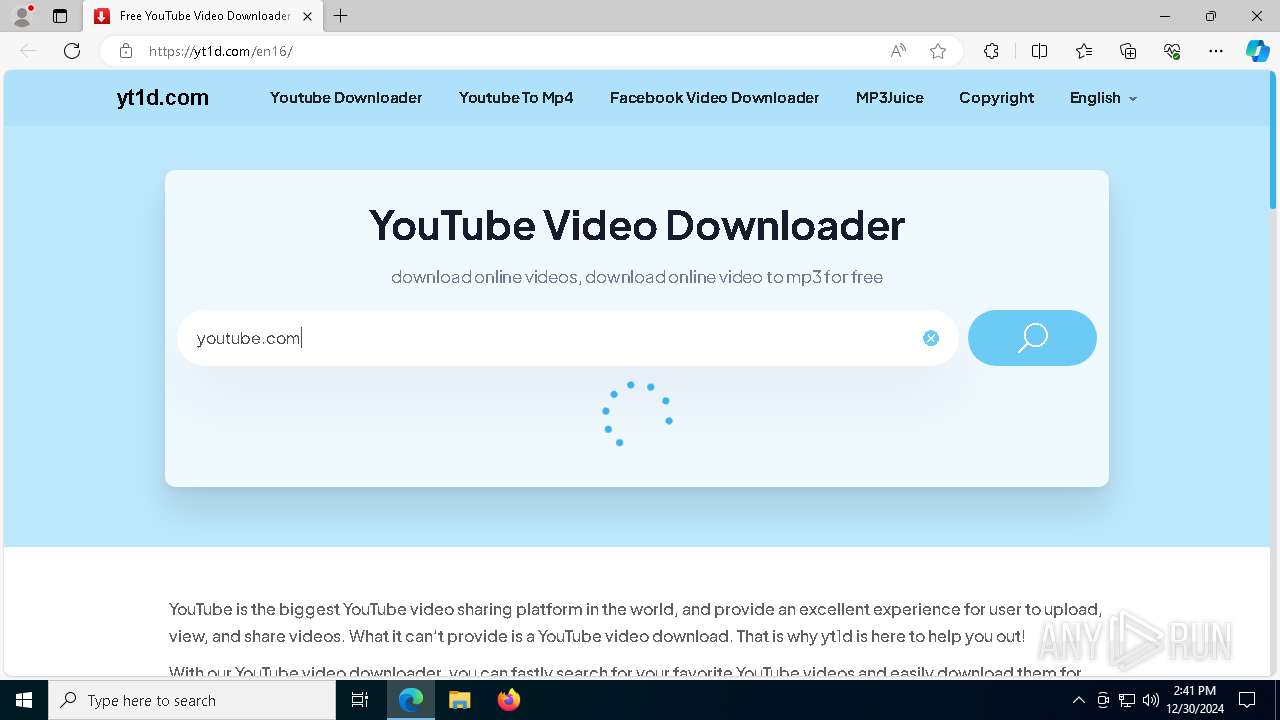This screenshot has width=1280, height=720.
Task: Clear the URL field with the X icon
Action: (x=931, y=338)
